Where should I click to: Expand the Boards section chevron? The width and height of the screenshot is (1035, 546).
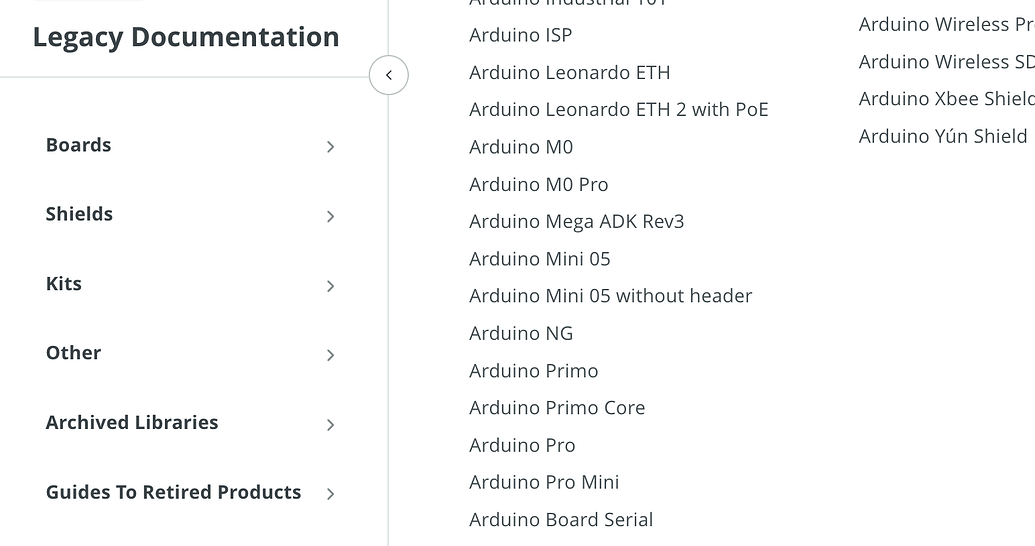pyautogui.click(x=330, y=147)
